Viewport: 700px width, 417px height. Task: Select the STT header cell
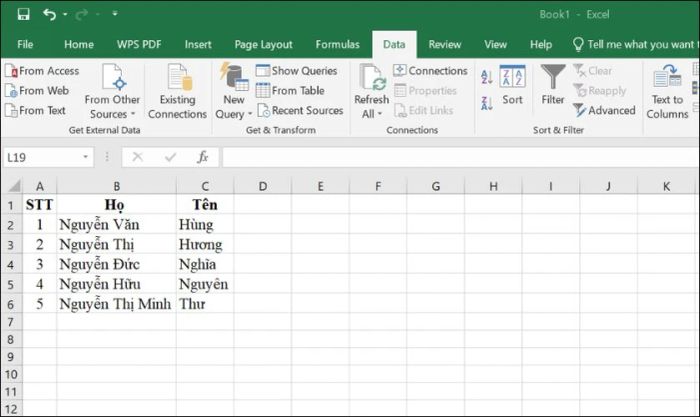(40, 204)
